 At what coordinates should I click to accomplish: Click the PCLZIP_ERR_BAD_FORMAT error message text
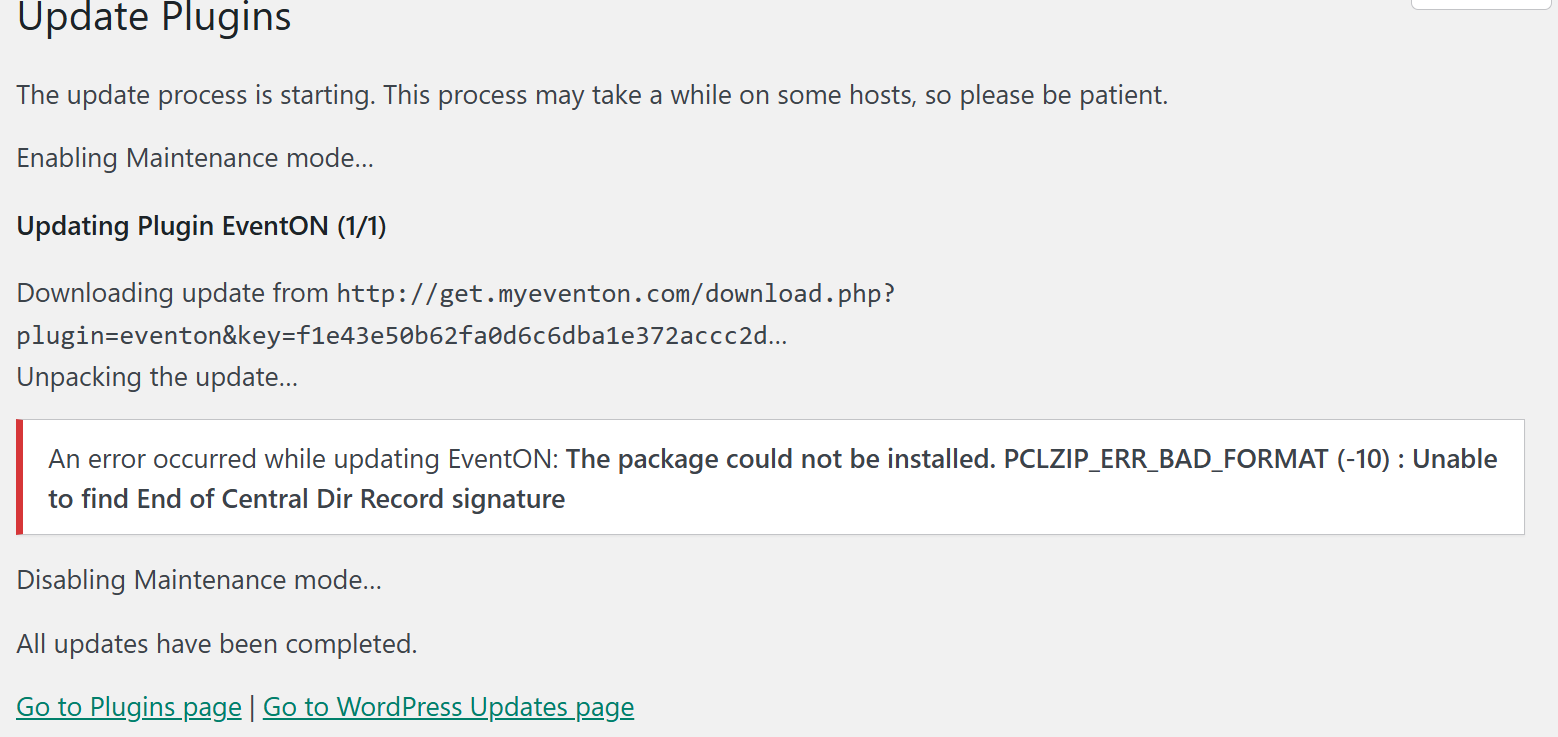tap(1196, 459)
